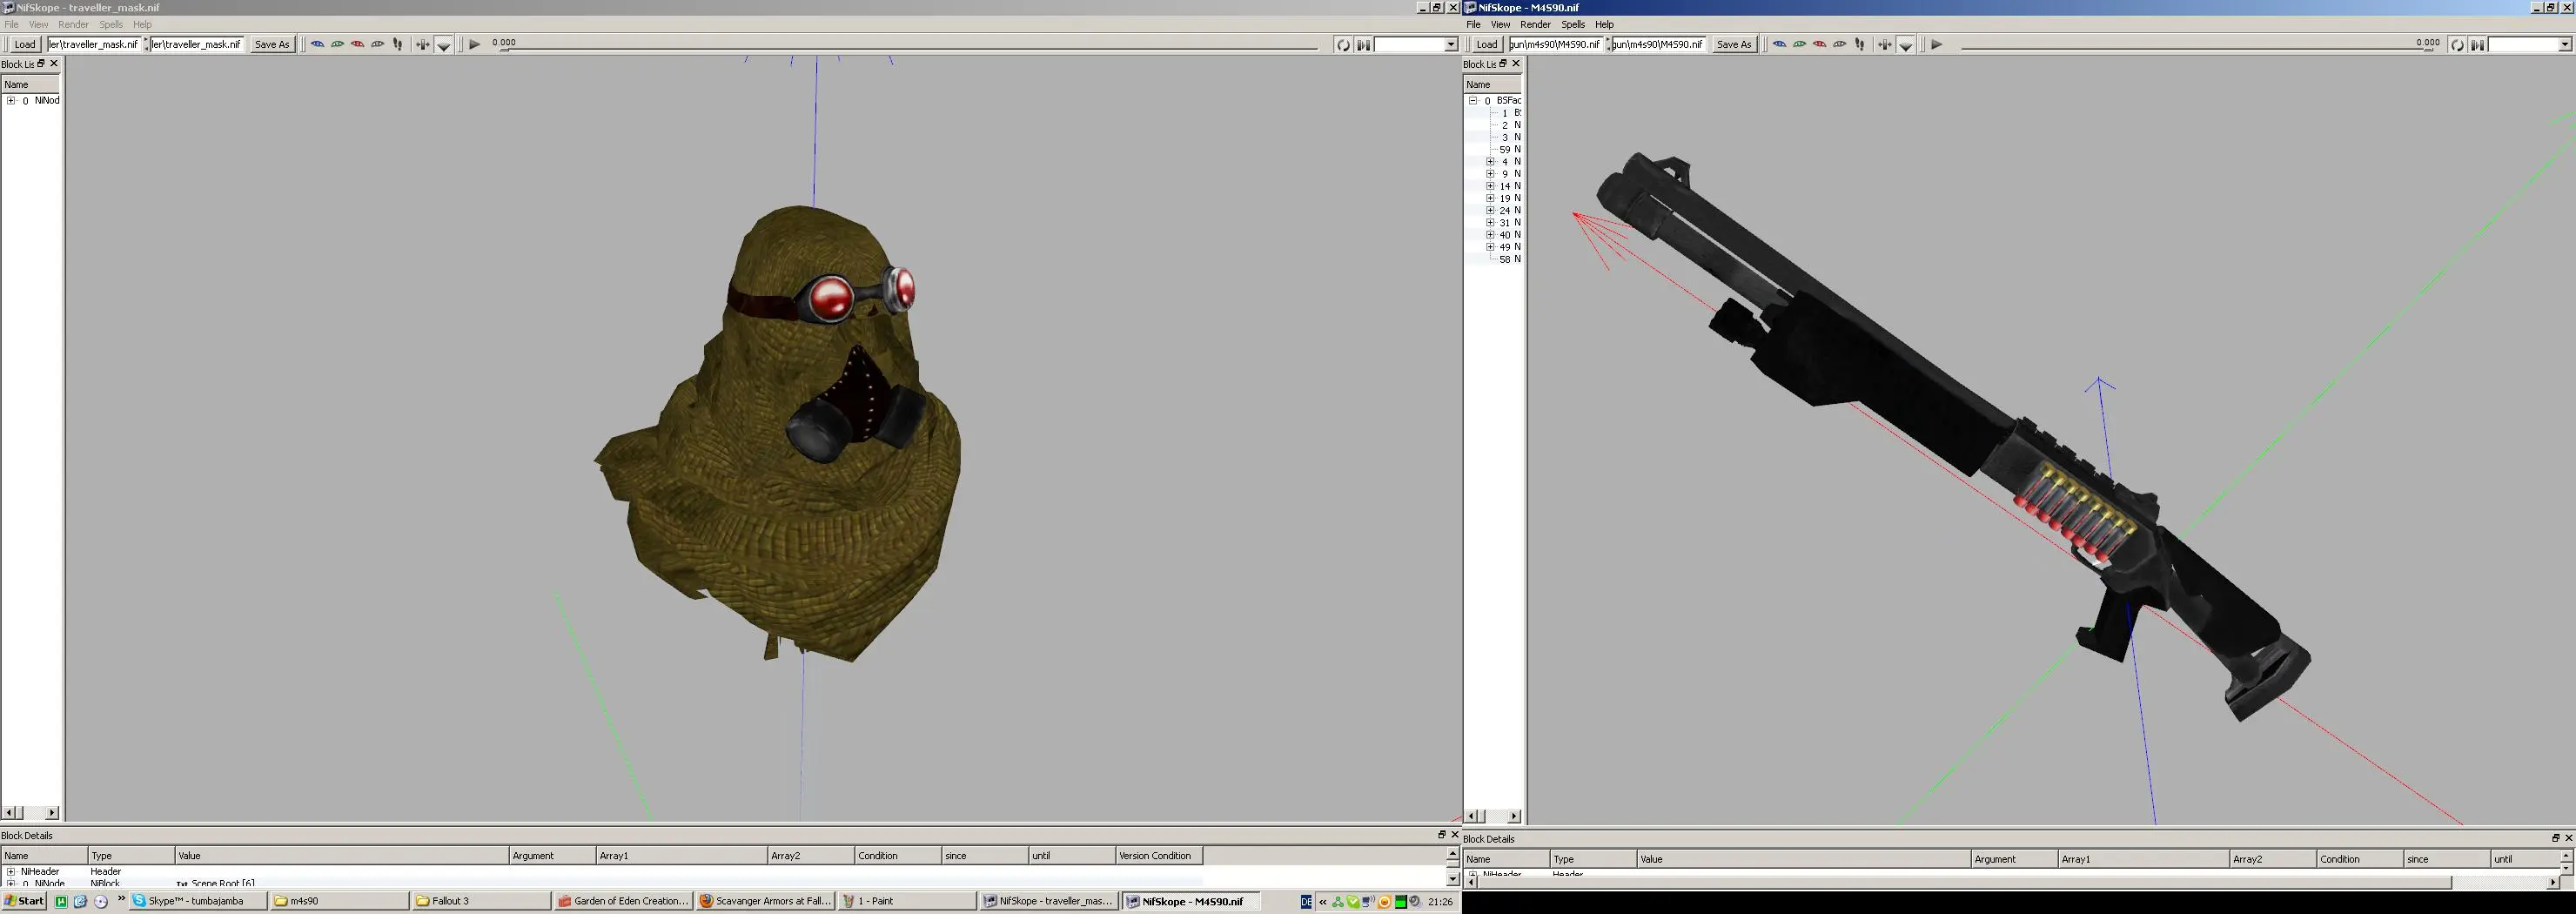Click switch-animation icon in traveller_mask window
Screen dimensions: 2576x914
(1363, 44)
